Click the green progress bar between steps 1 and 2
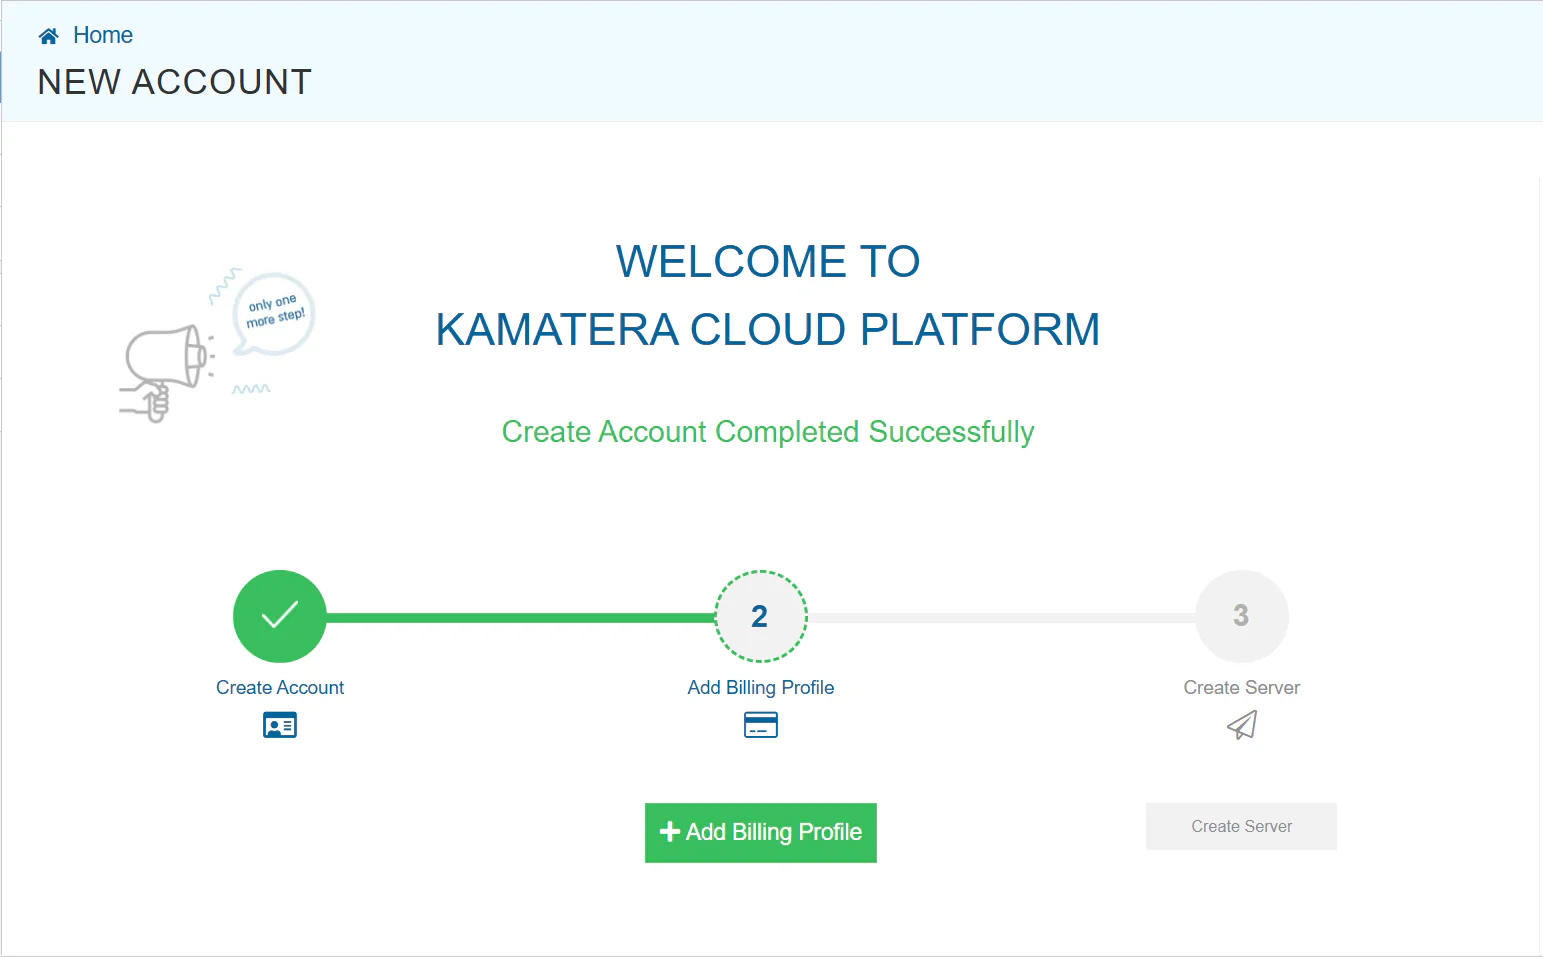This screenshot has height=957, width=1543. pos(521,618)
